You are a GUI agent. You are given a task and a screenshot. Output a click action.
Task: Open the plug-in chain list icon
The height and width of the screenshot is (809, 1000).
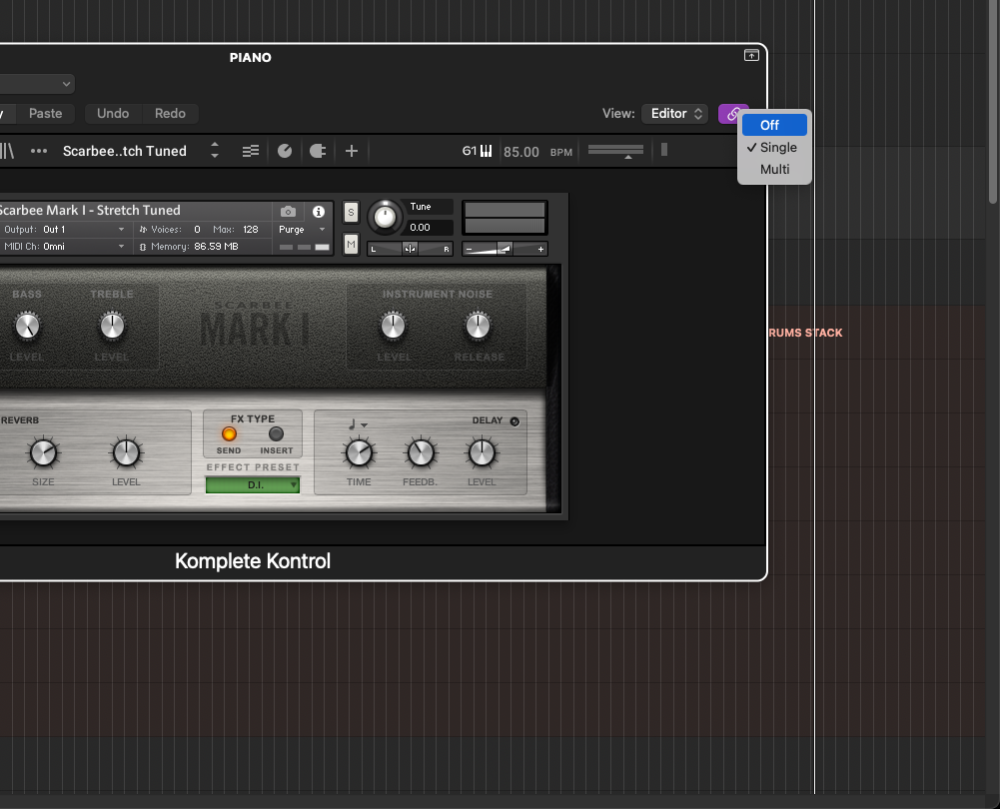tap(251, 151)
